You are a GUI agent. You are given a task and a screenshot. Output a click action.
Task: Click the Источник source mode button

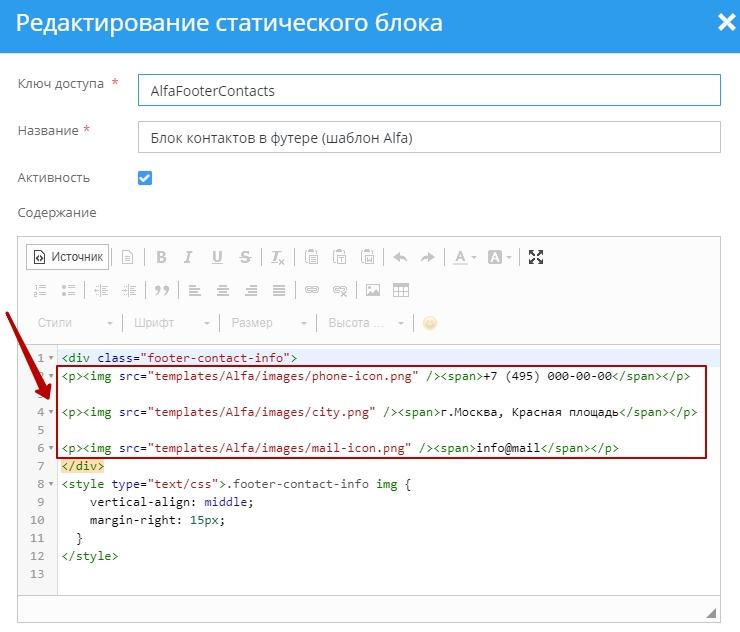coord(68,257)
